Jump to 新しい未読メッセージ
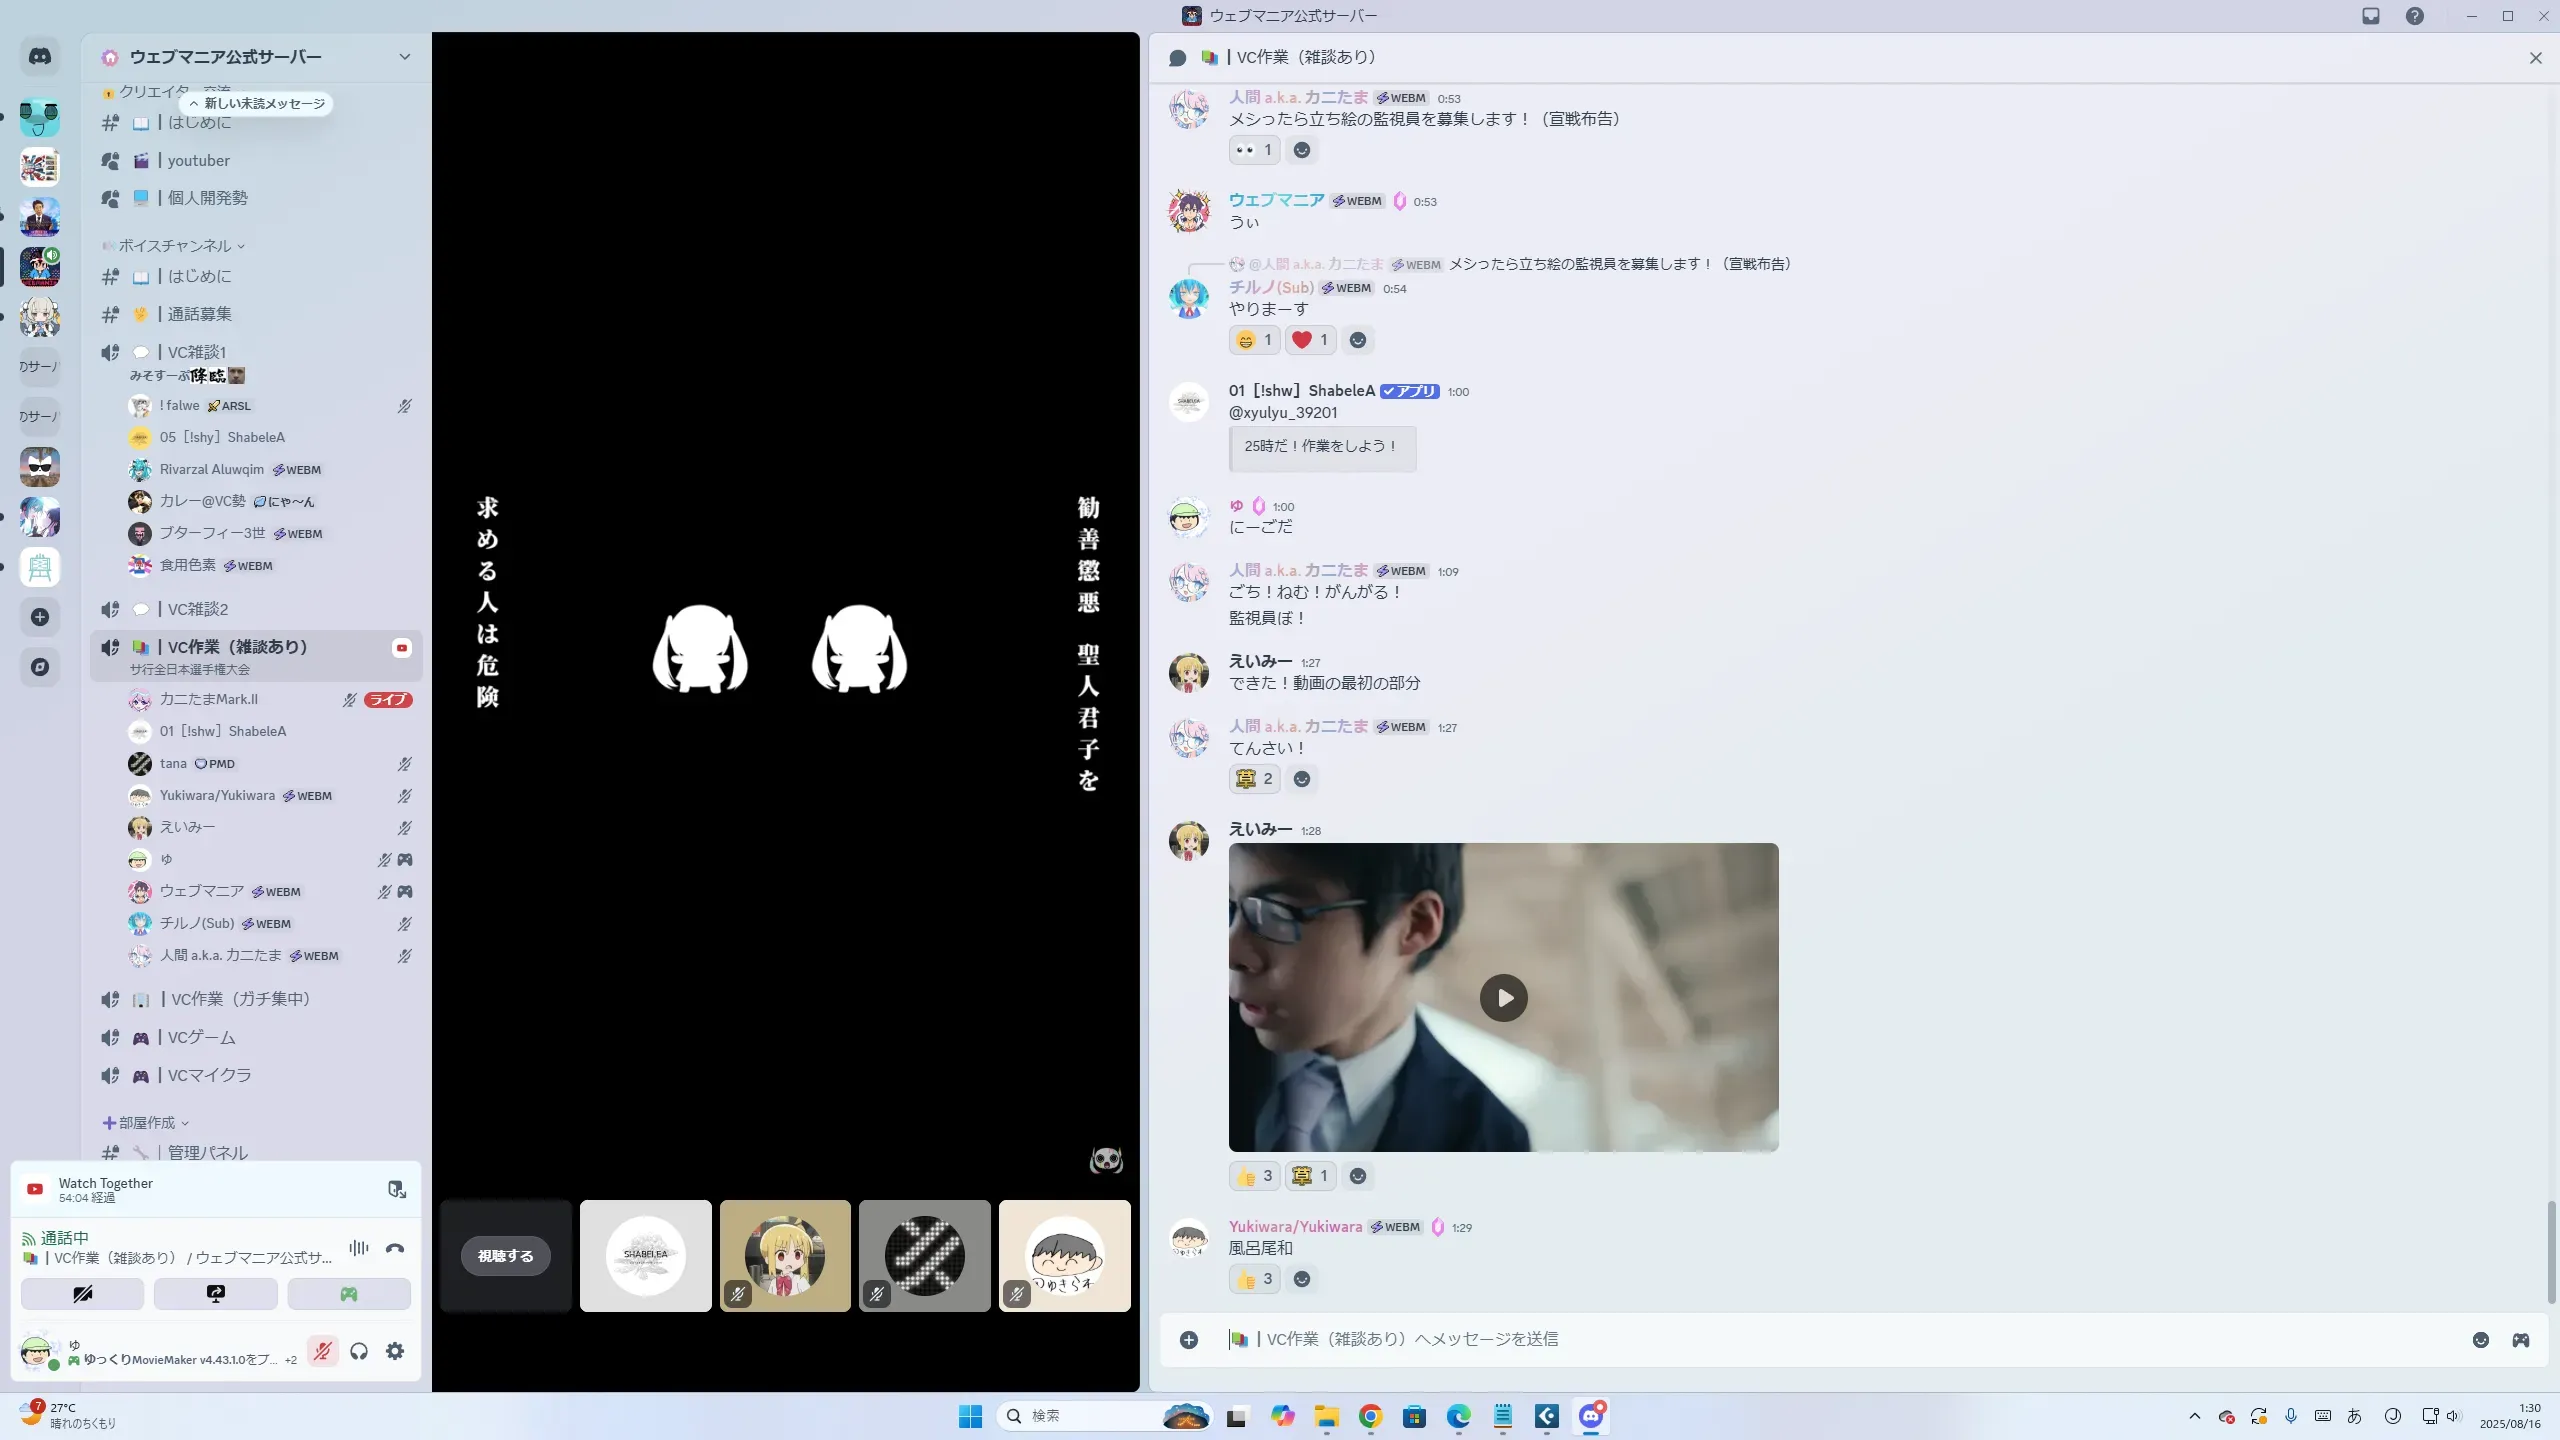The height and width of the screenshot is (1440, 2560). pos(257,104)
